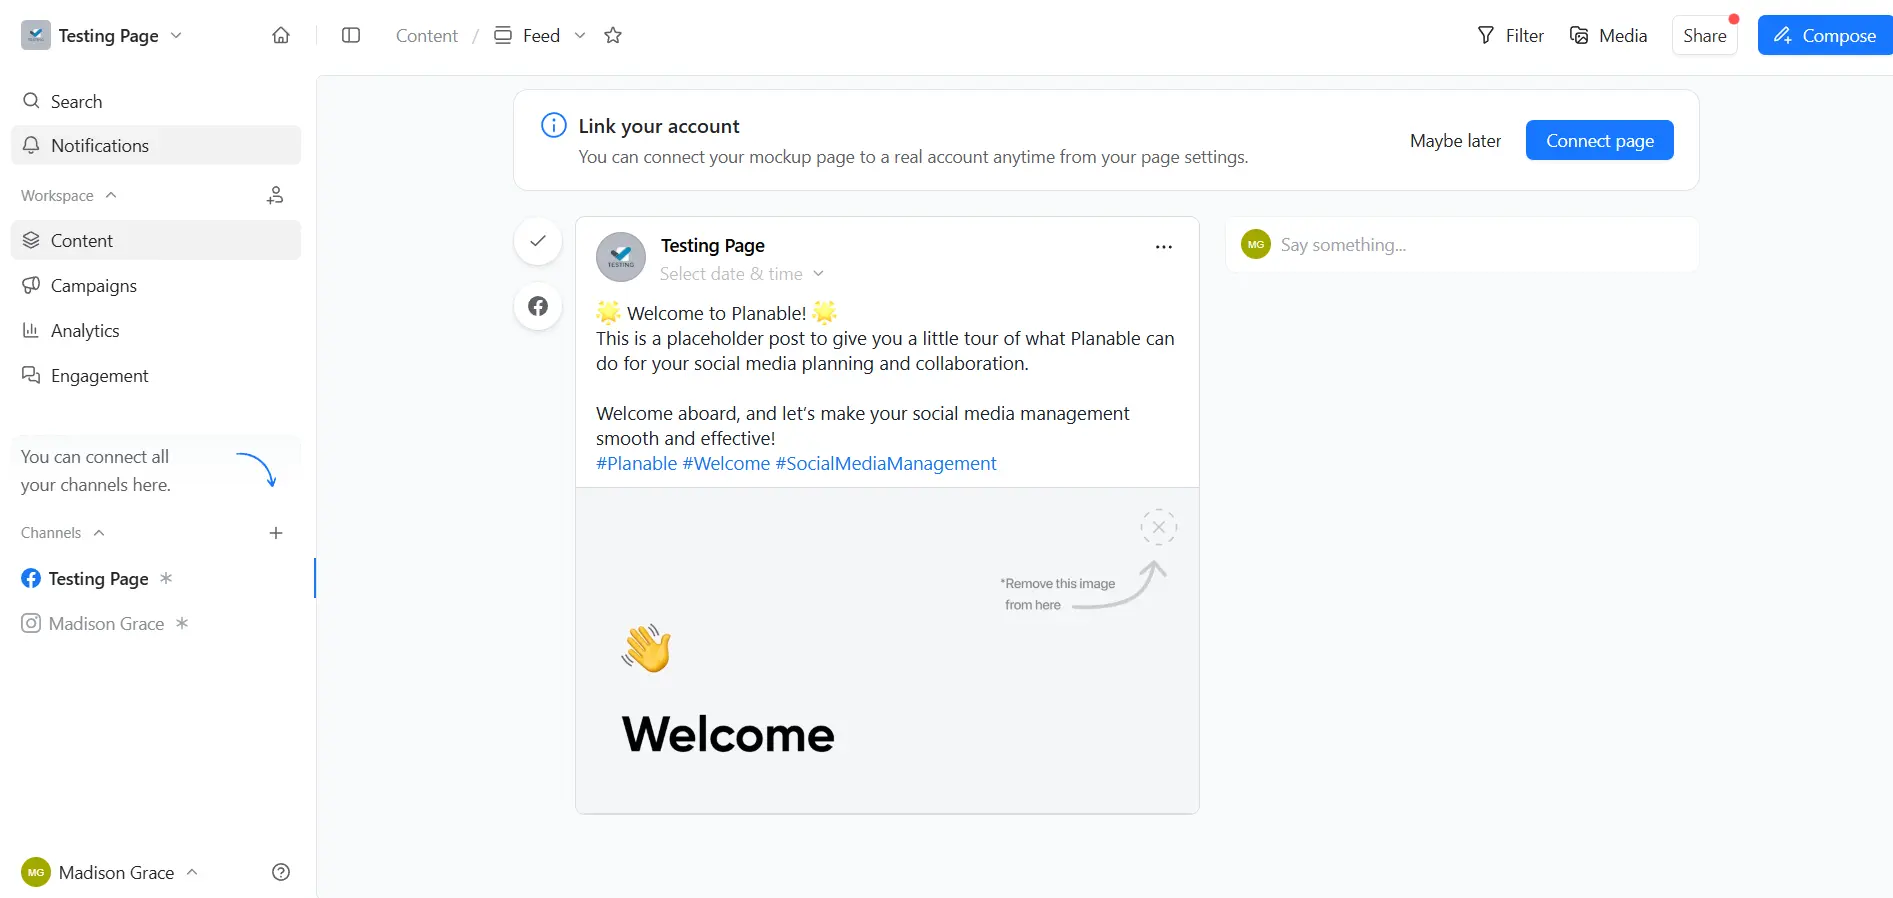Screen dimensions: 1893x898
Task: Click the Testing Page post title
Action: (713, 245)
